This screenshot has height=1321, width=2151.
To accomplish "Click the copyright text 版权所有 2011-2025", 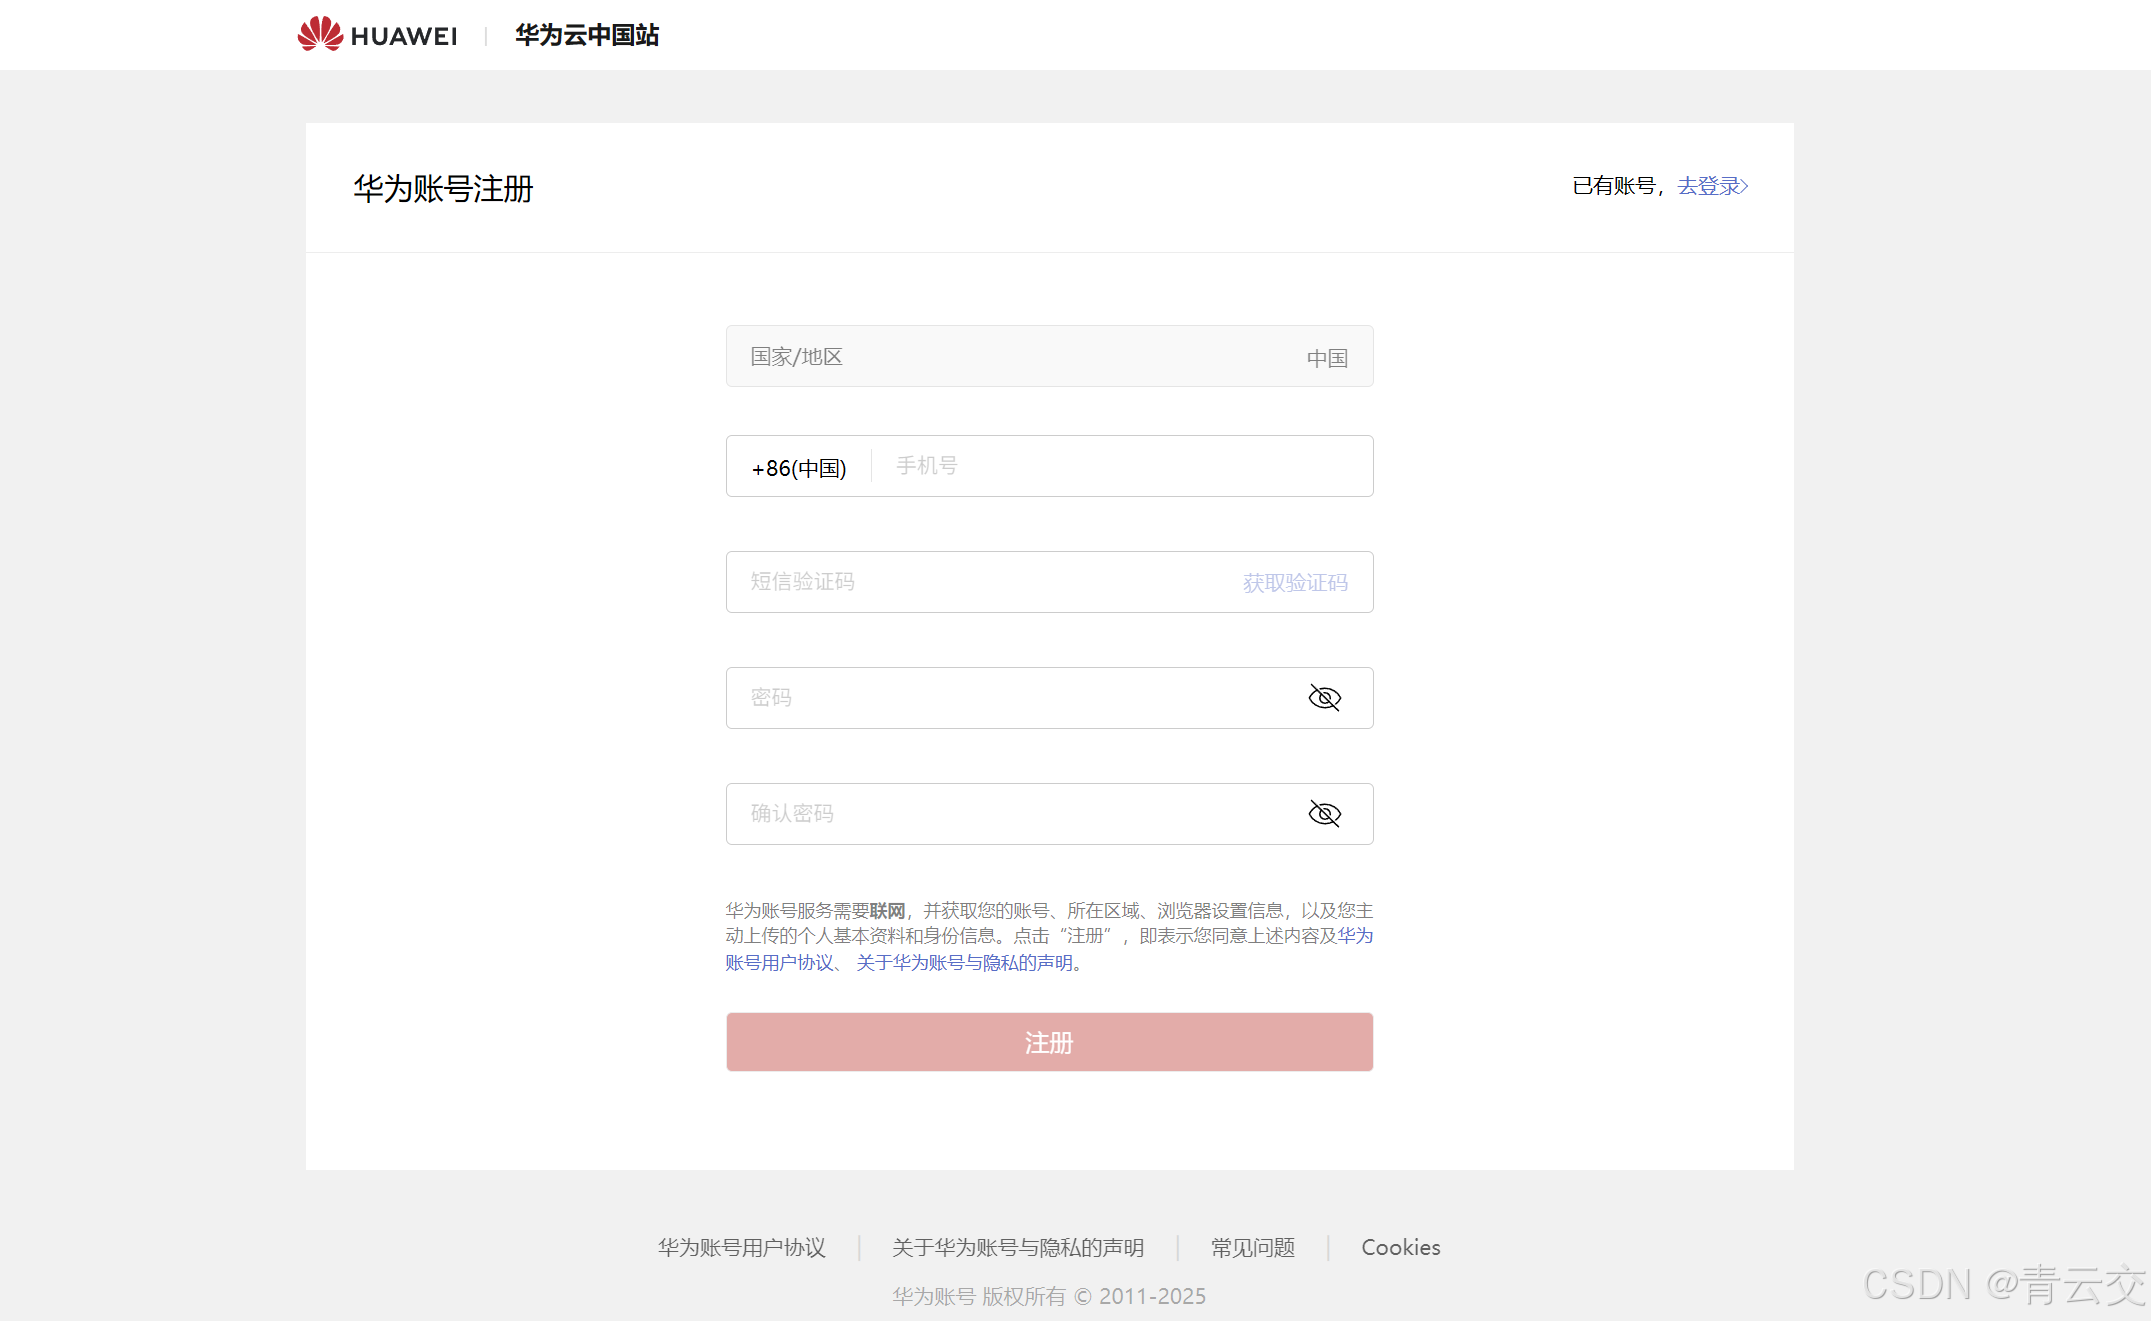I will [1049, 1297].
